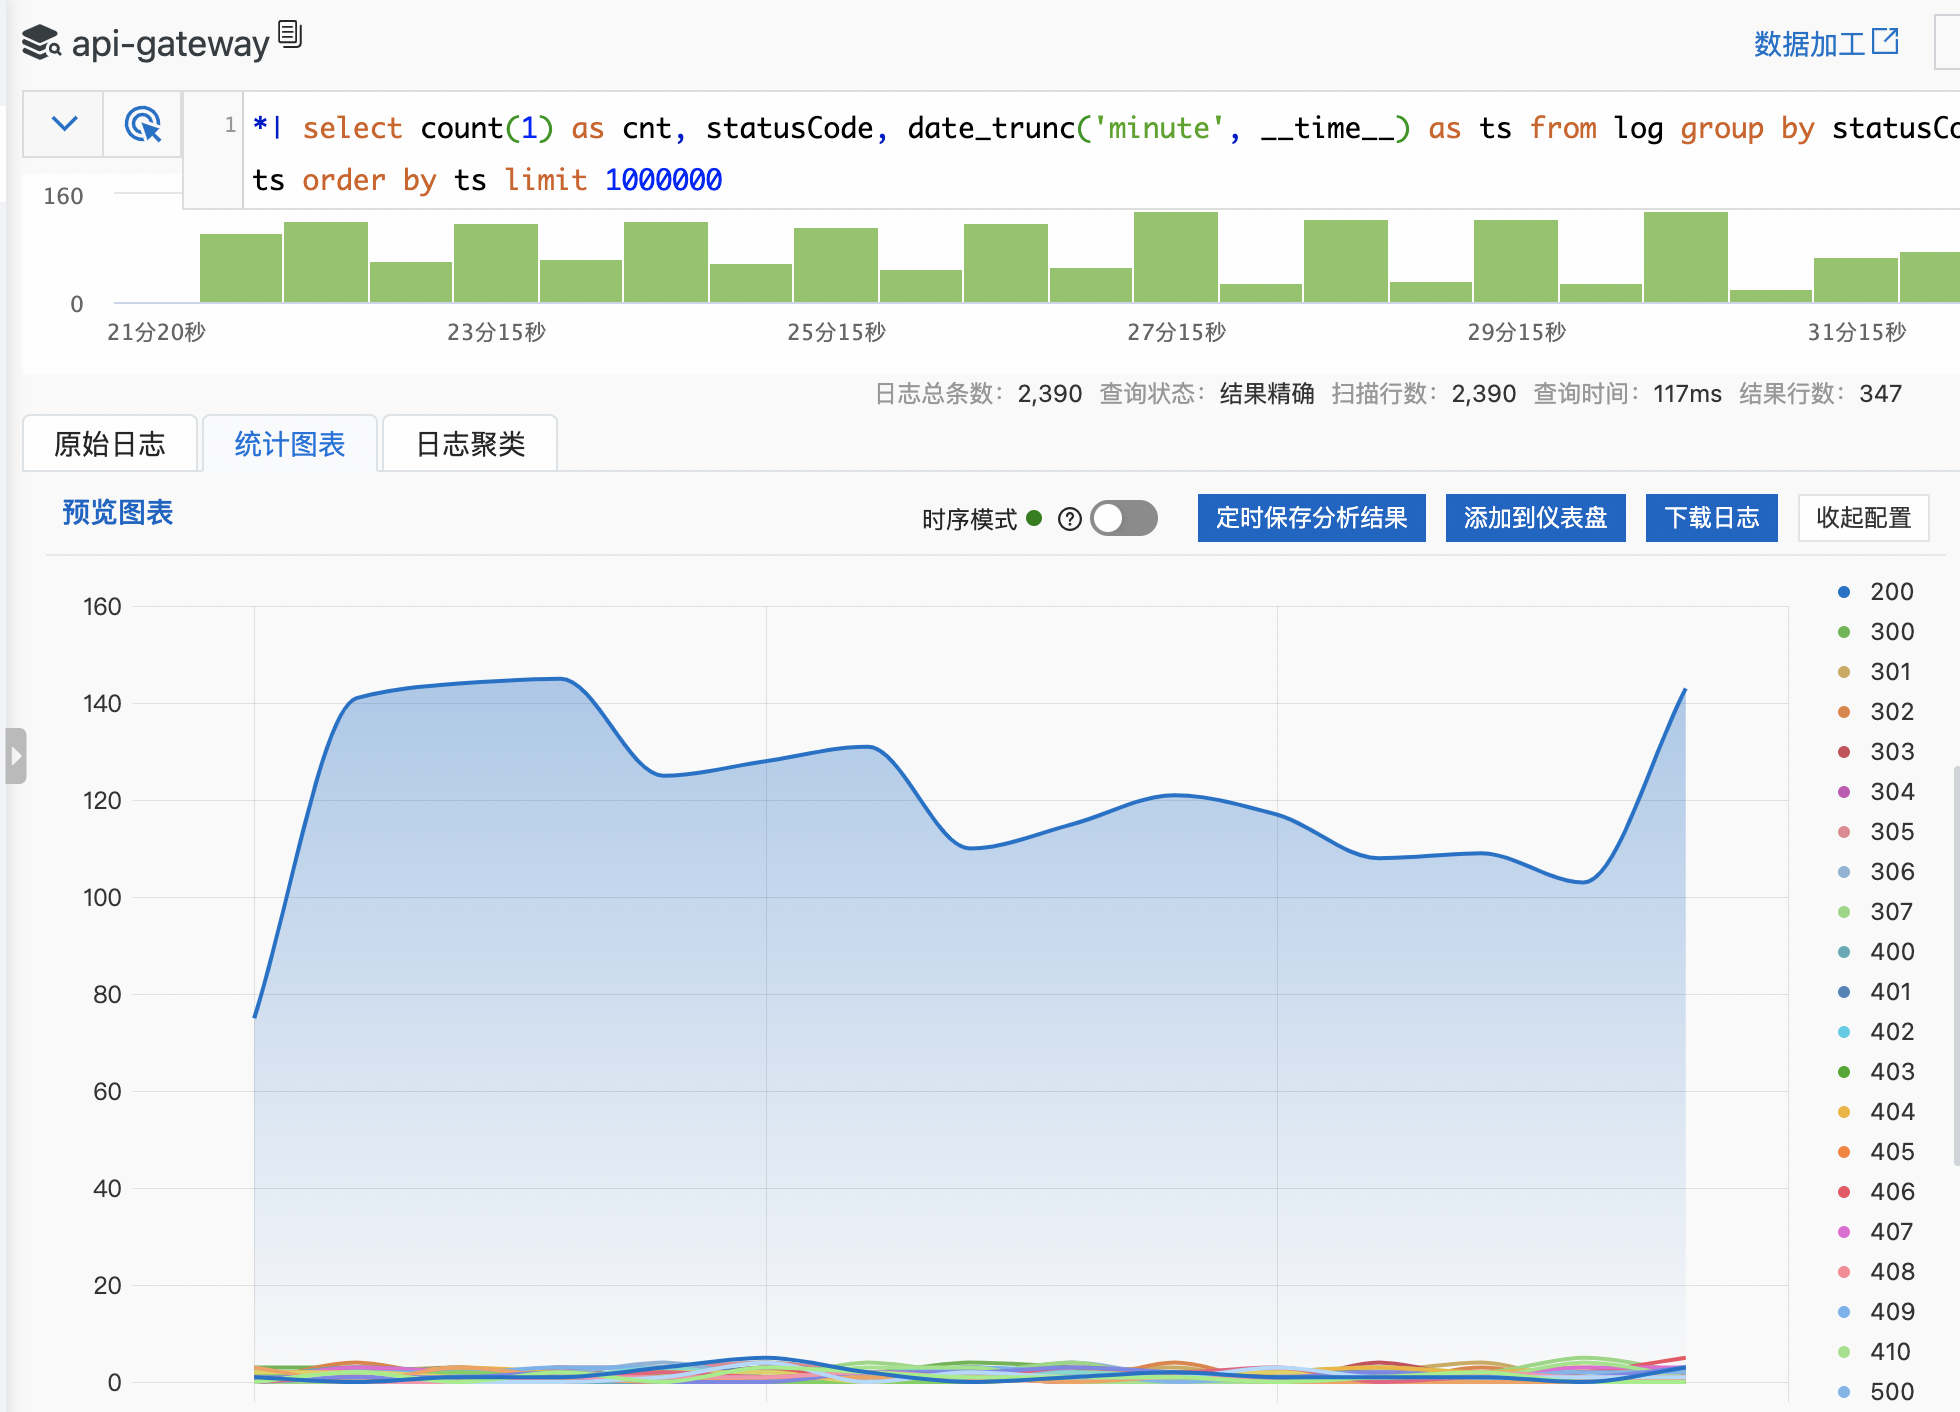
Task: Hide the 404 series in legend
Action: 1890,1112
